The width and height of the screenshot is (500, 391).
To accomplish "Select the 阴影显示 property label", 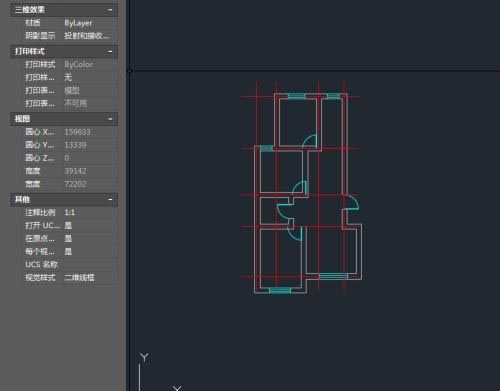I will 40,36.
